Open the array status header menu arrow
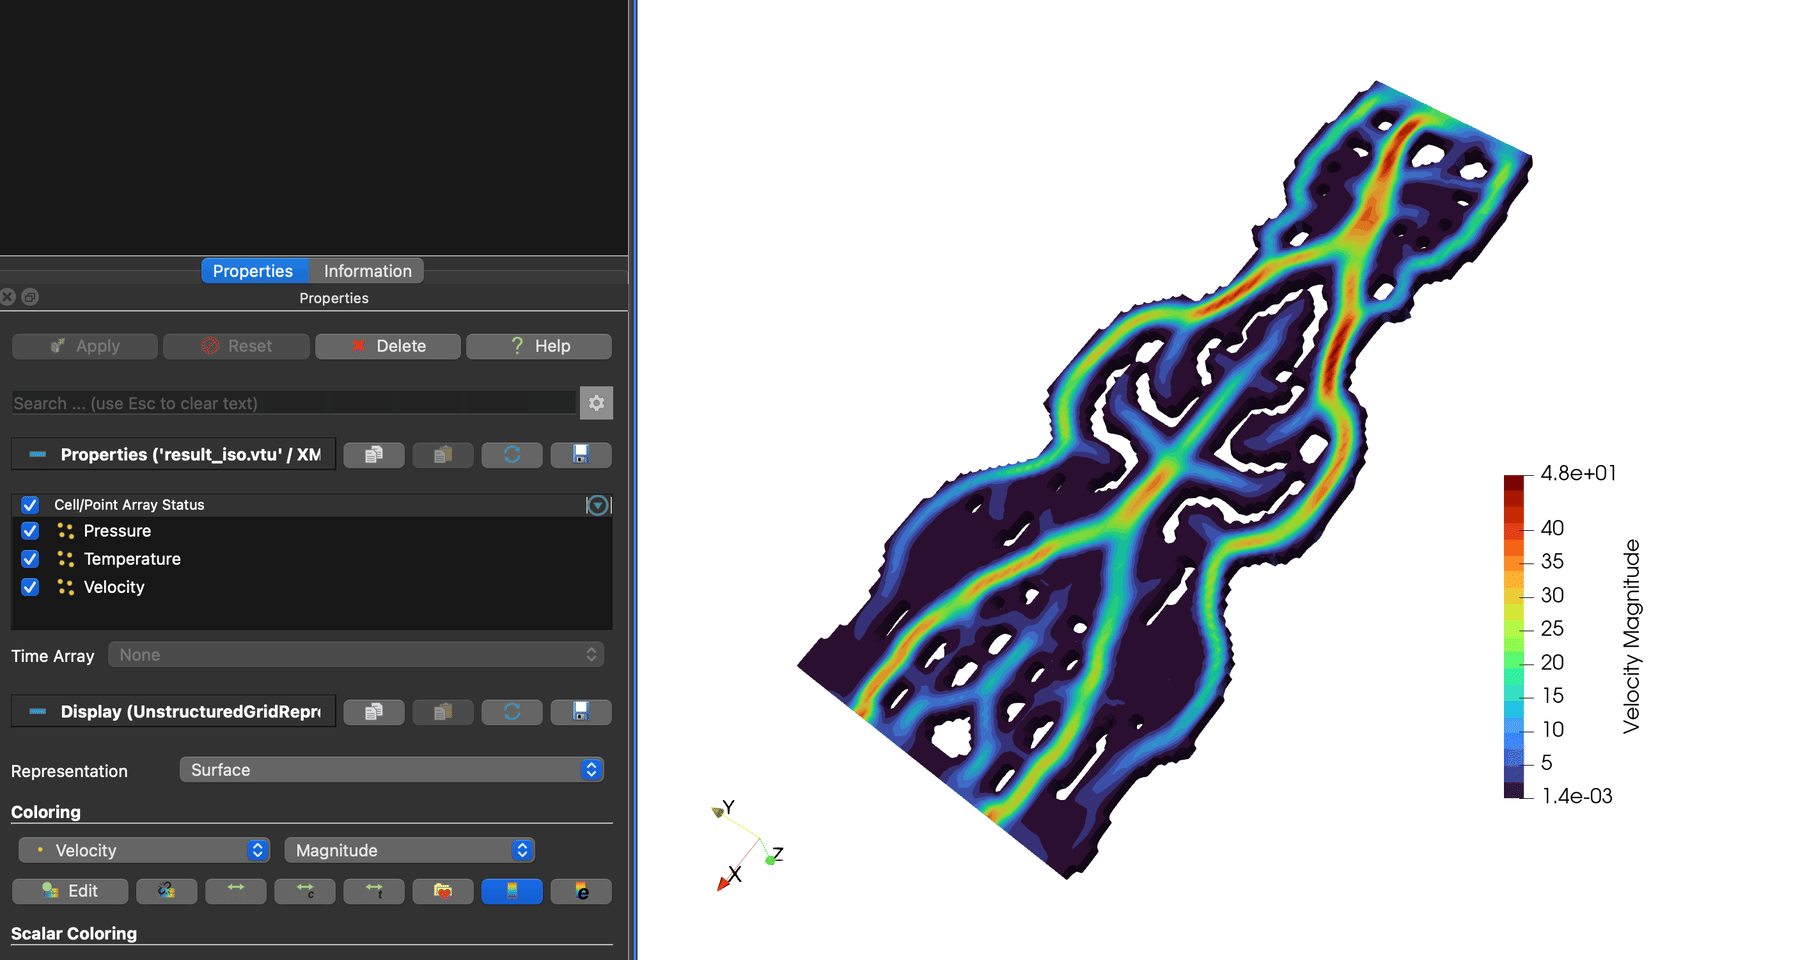The image size is (1800, 960). [x=598, y=505]
